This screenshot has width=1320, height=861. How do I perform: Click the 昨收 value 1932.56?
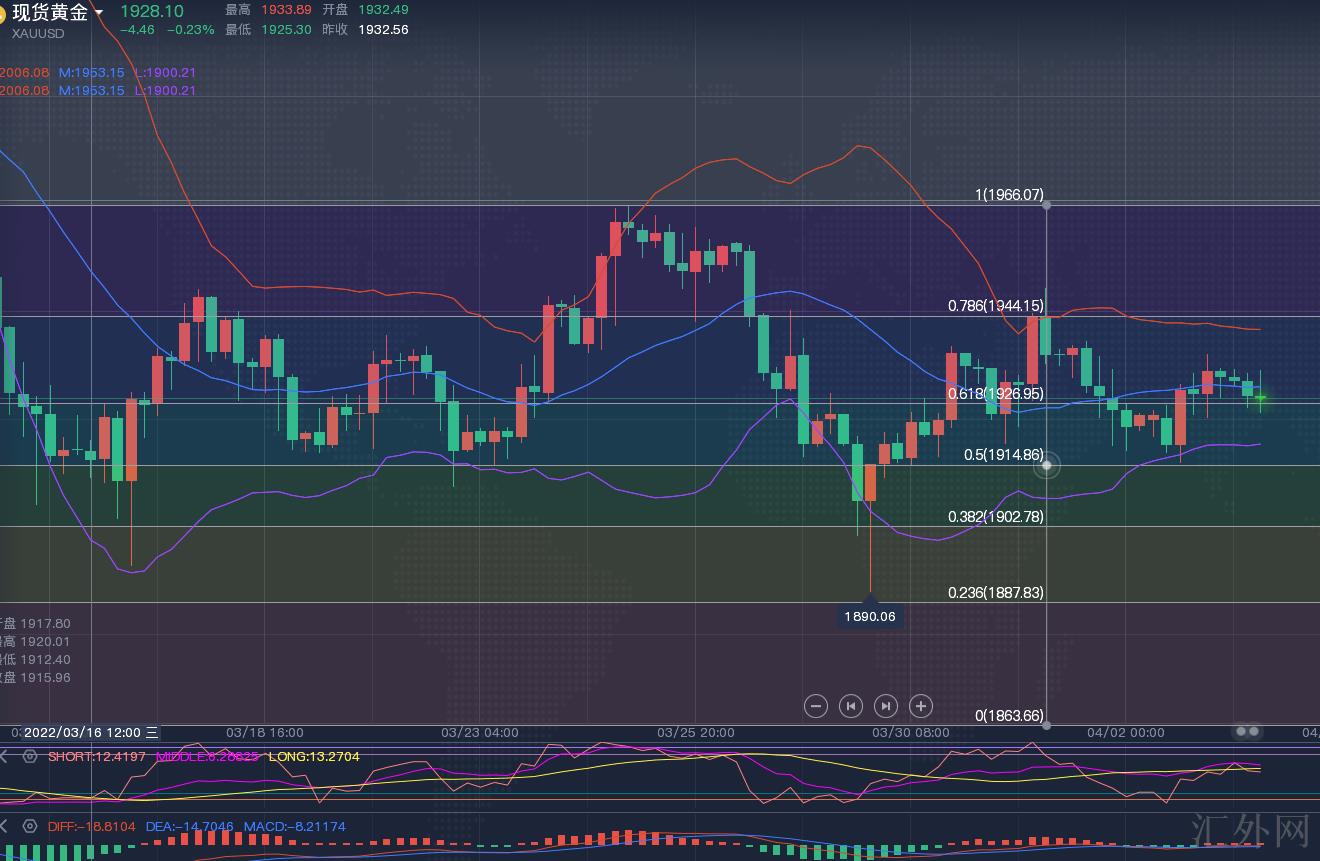click(x=384, y=29)
